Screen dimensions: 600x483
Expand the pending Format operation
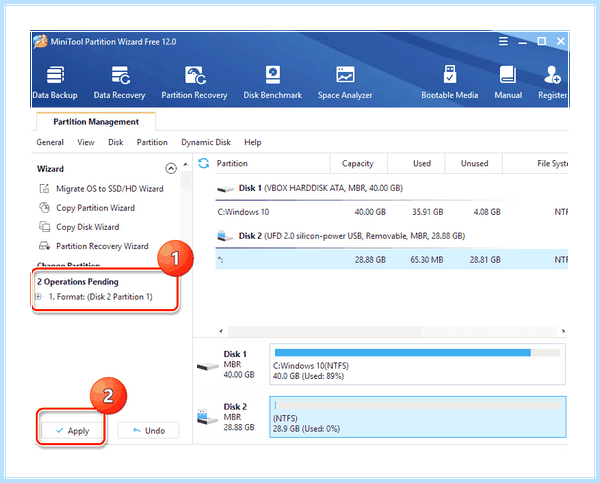38,297
